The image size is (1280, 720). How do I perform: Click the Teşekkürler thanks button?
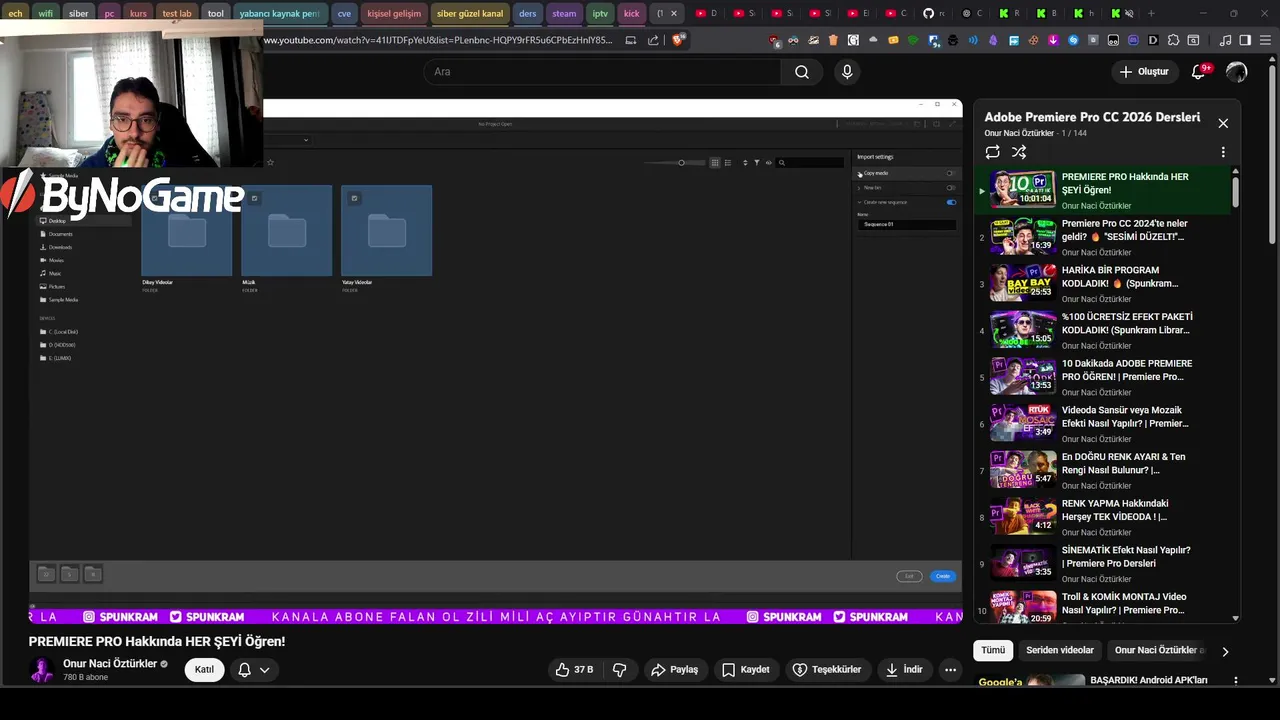(827, 670)
